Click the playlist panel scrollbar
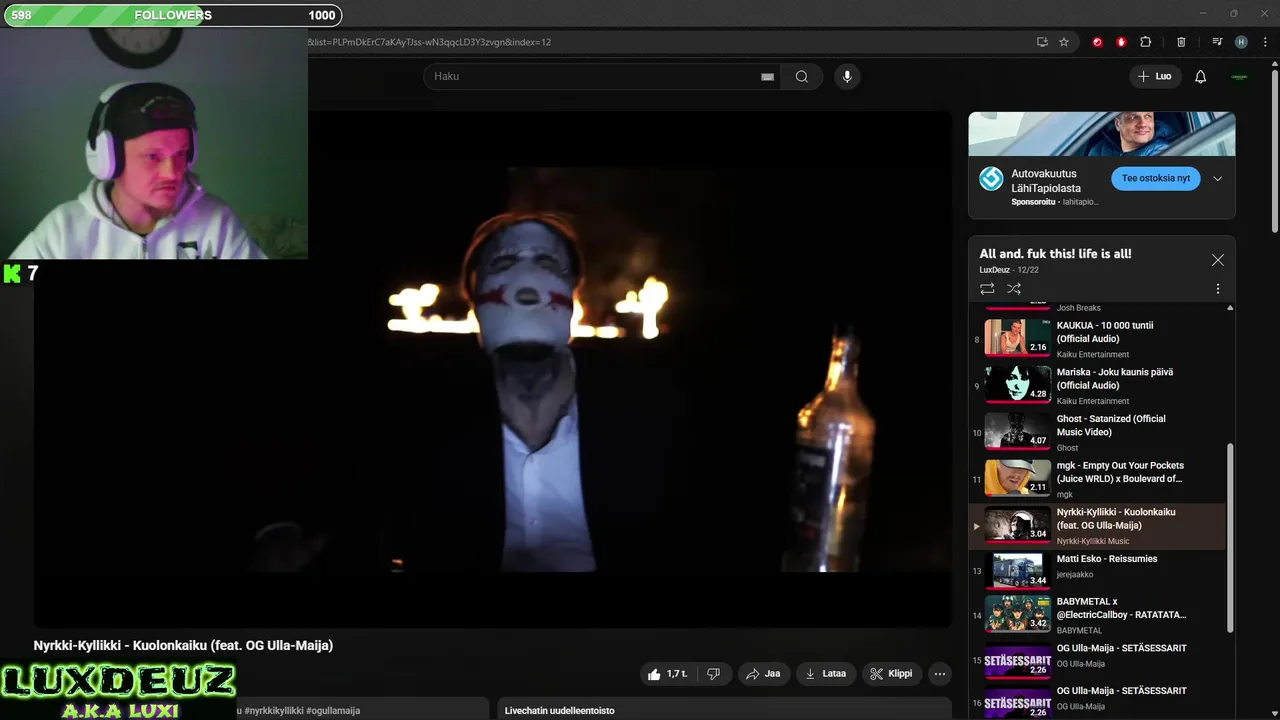This screenshot has height=720, width=1280. point(1231,539)
